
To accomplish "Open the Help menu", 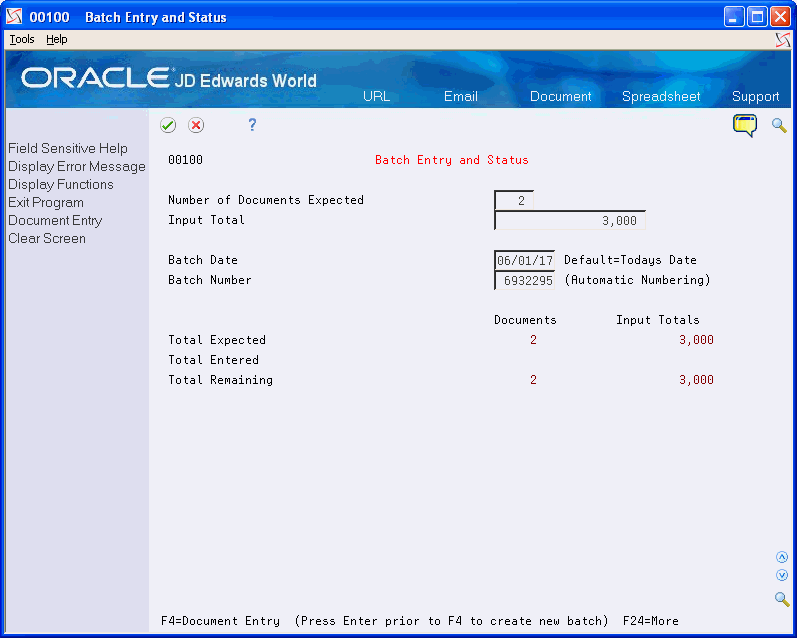I will [56, 39].
